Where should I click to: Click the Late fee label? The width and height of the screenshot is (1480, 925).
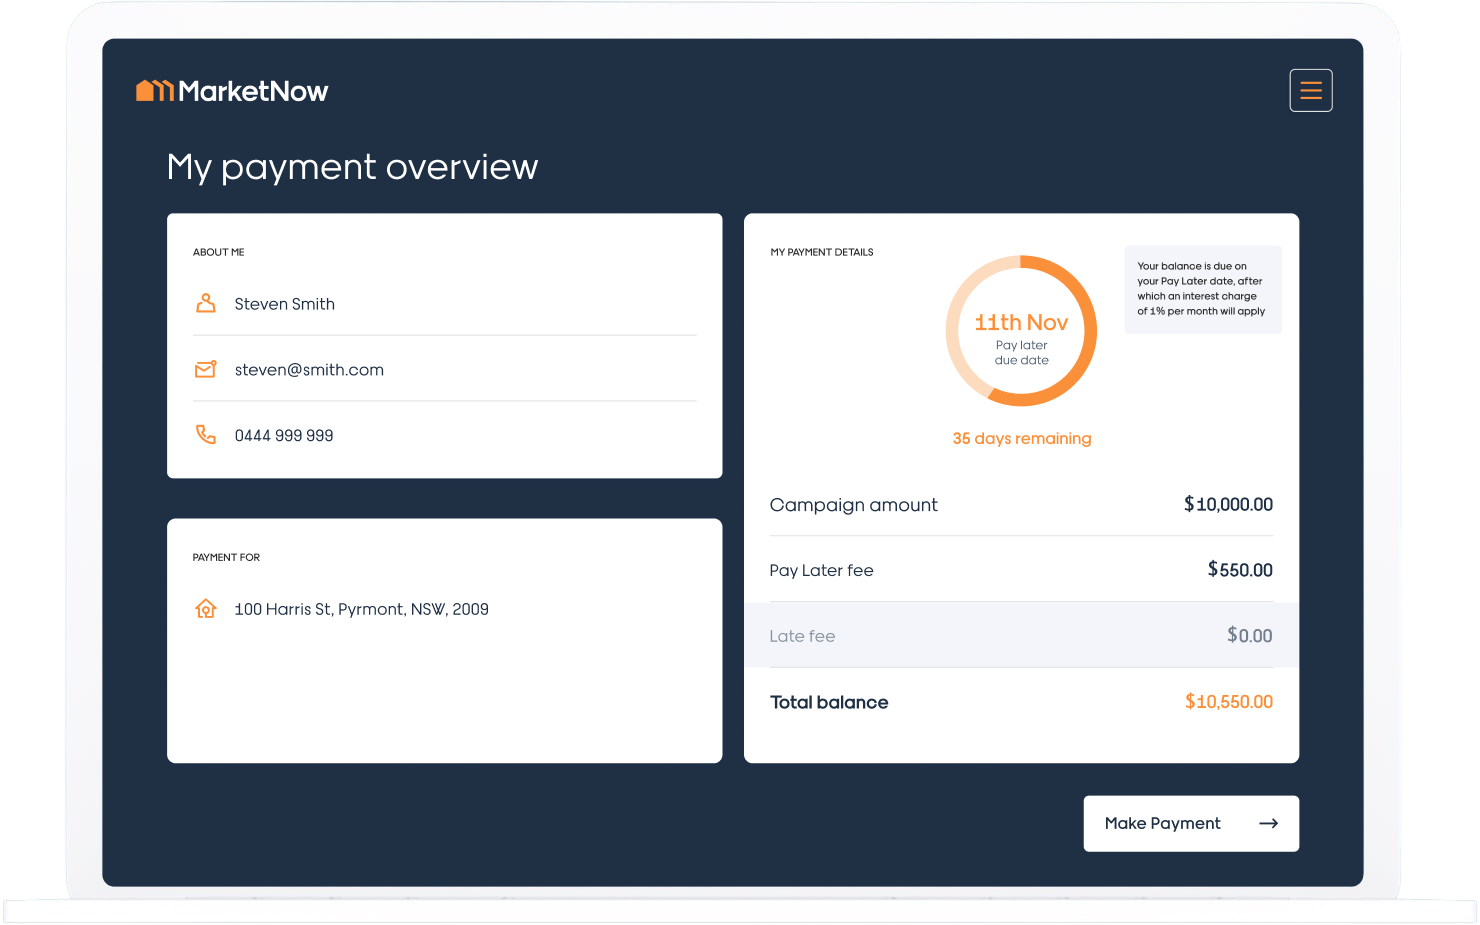click(x=802, y=636)
